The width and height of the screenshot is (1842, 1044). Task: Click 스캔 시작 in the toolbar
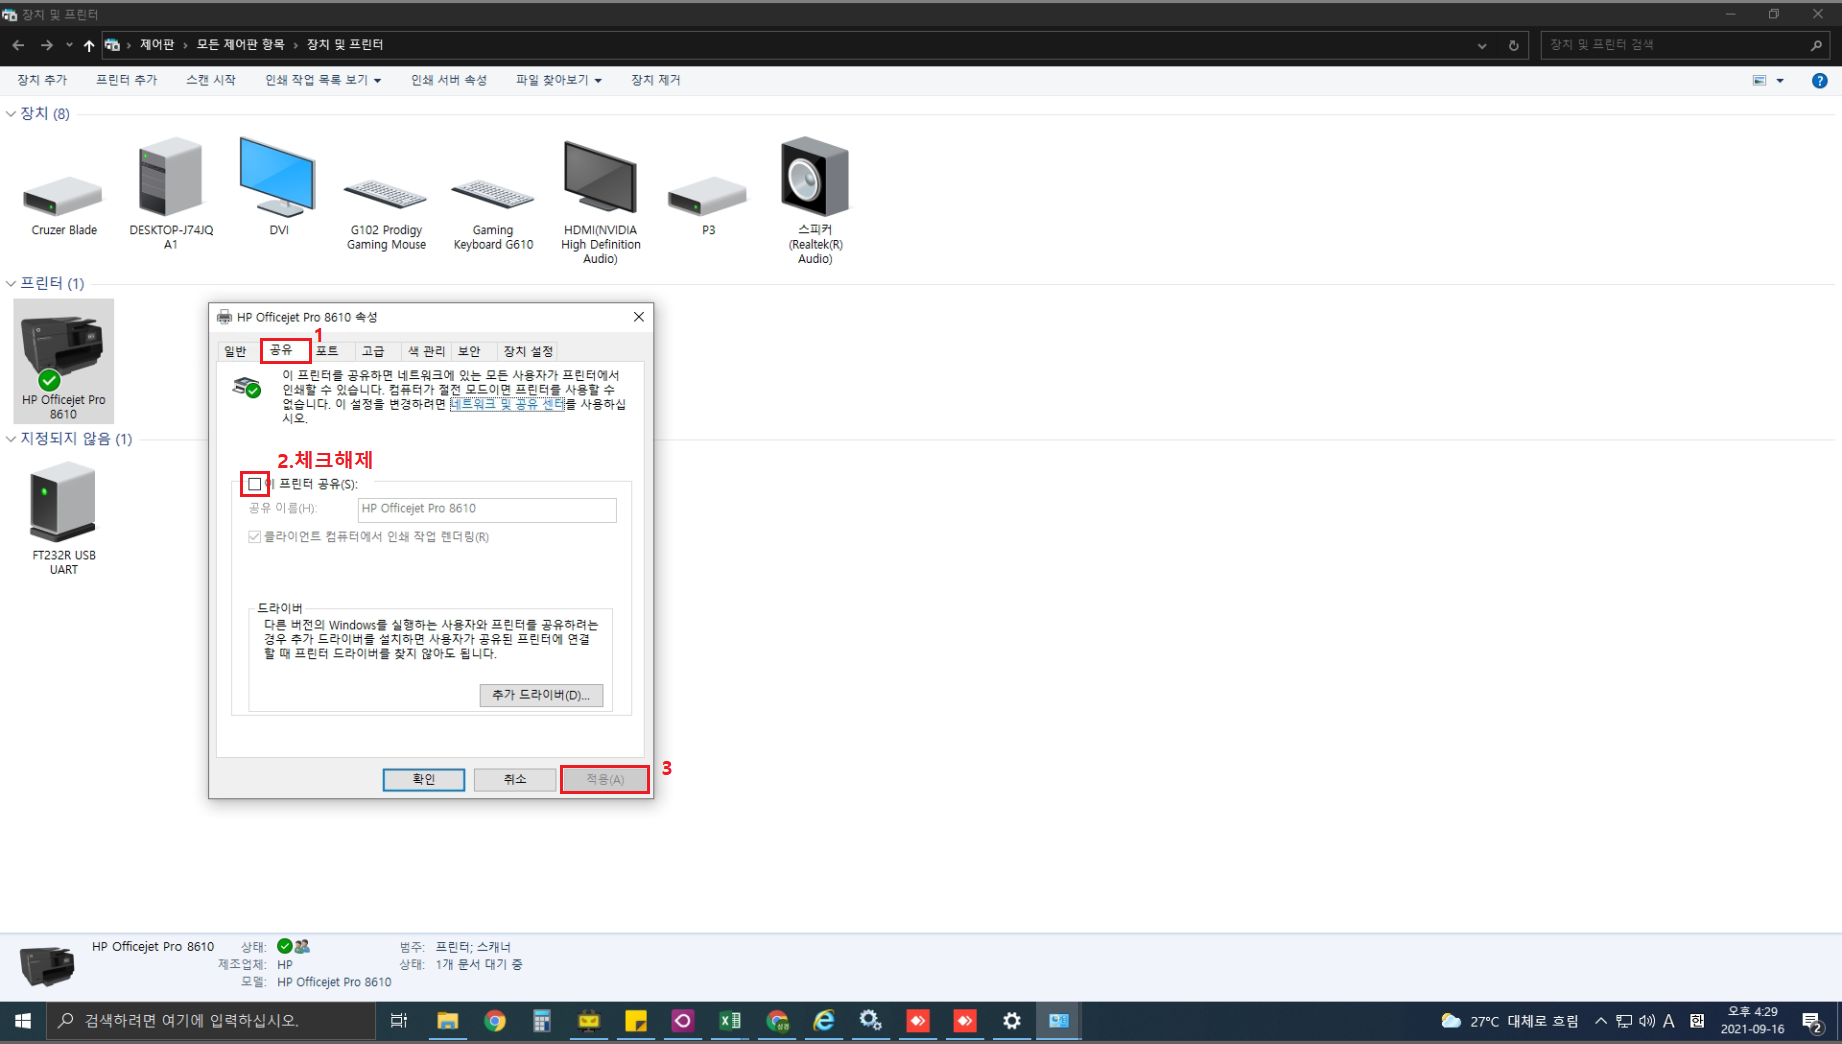tap(211, 80)
